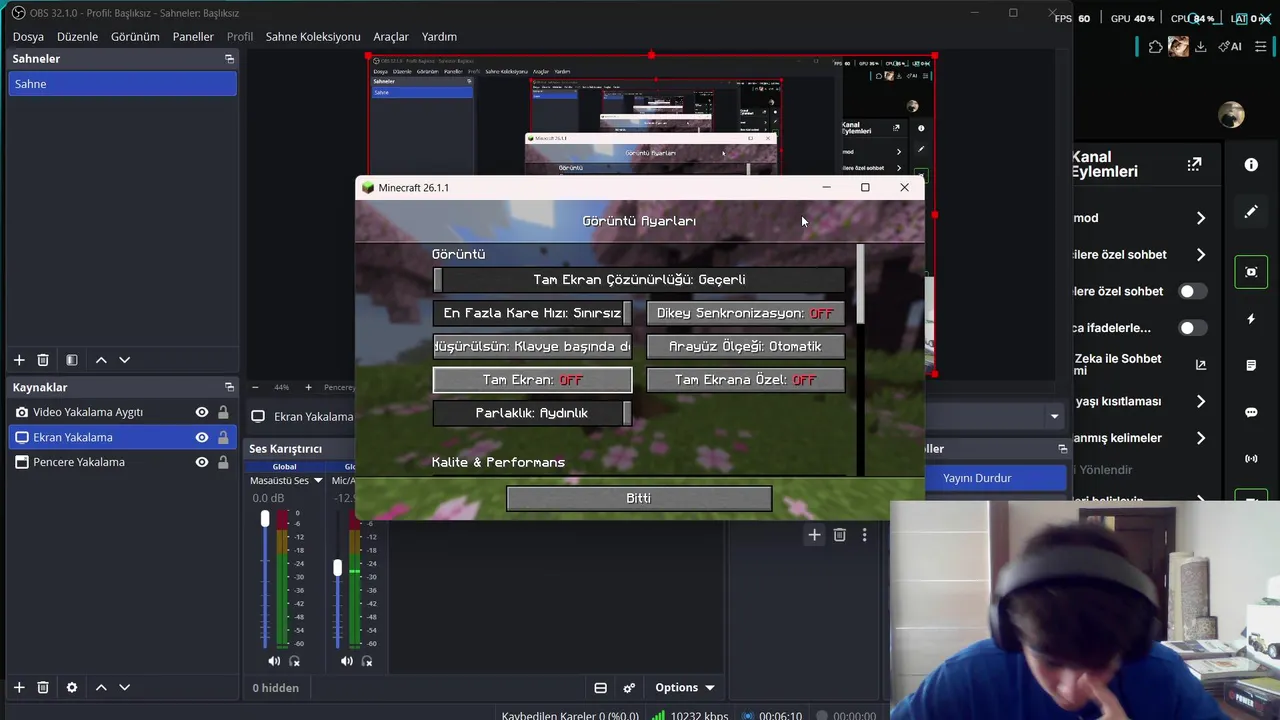
Task: Unlock Video Yakalama Aygıtı source
Action: click(223, 412)
